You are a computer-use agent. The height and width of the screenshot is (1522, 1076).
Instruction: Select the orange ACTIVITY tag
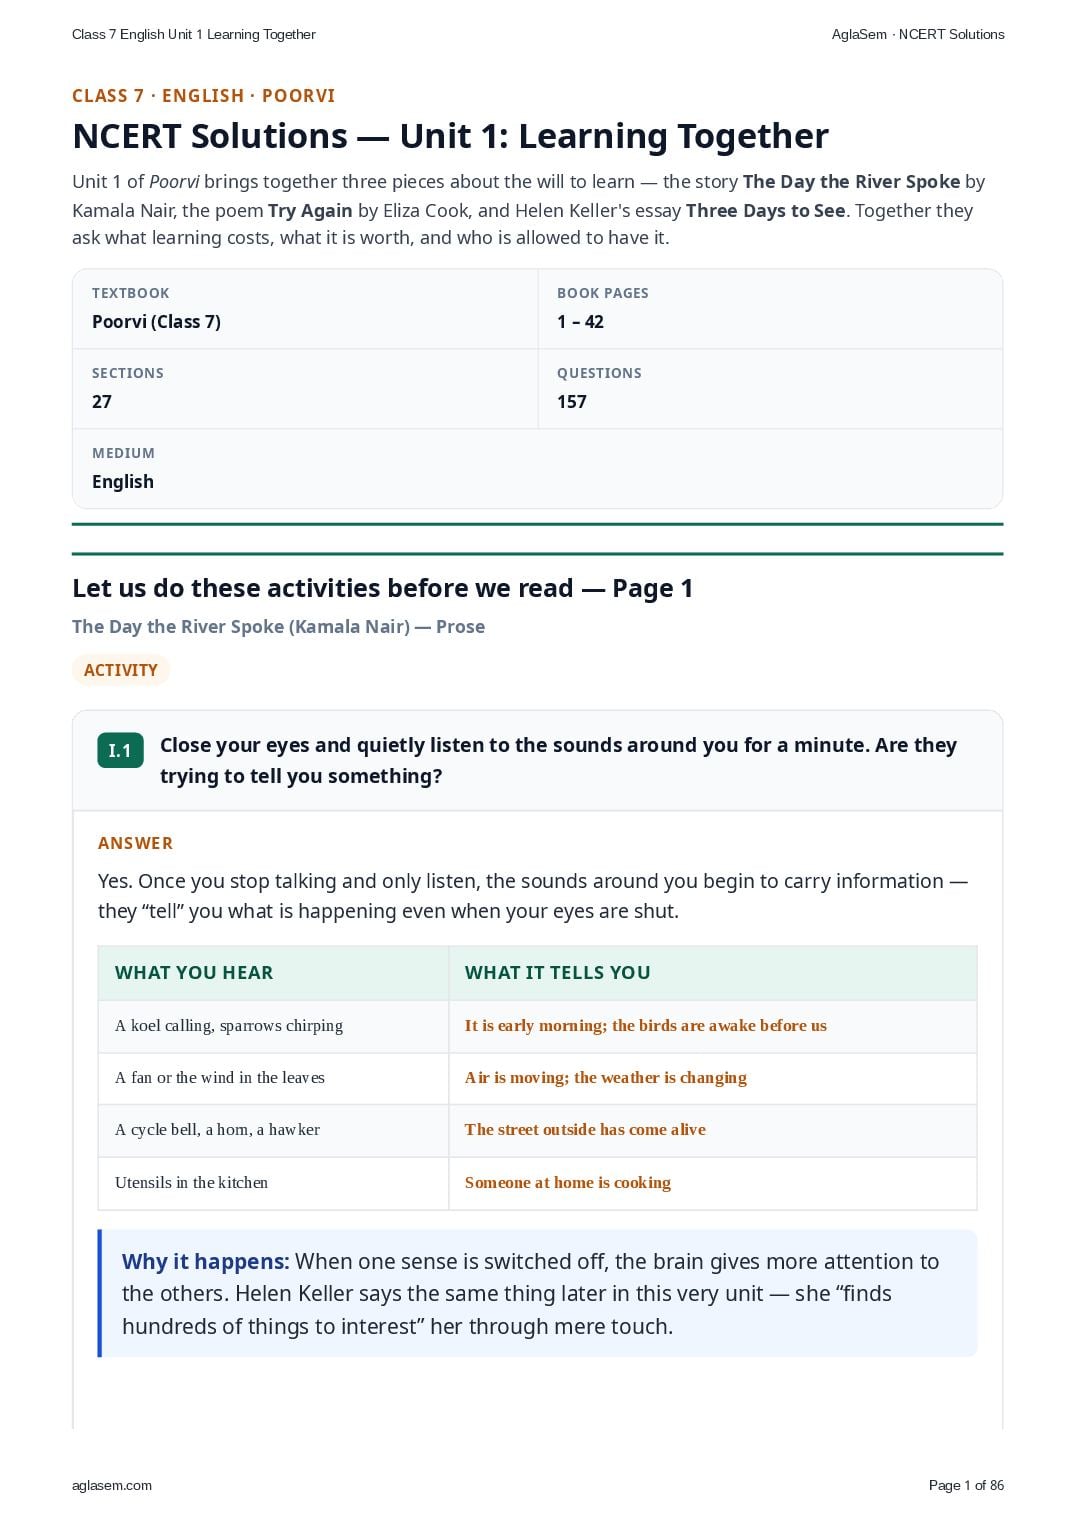click(121, 670)
